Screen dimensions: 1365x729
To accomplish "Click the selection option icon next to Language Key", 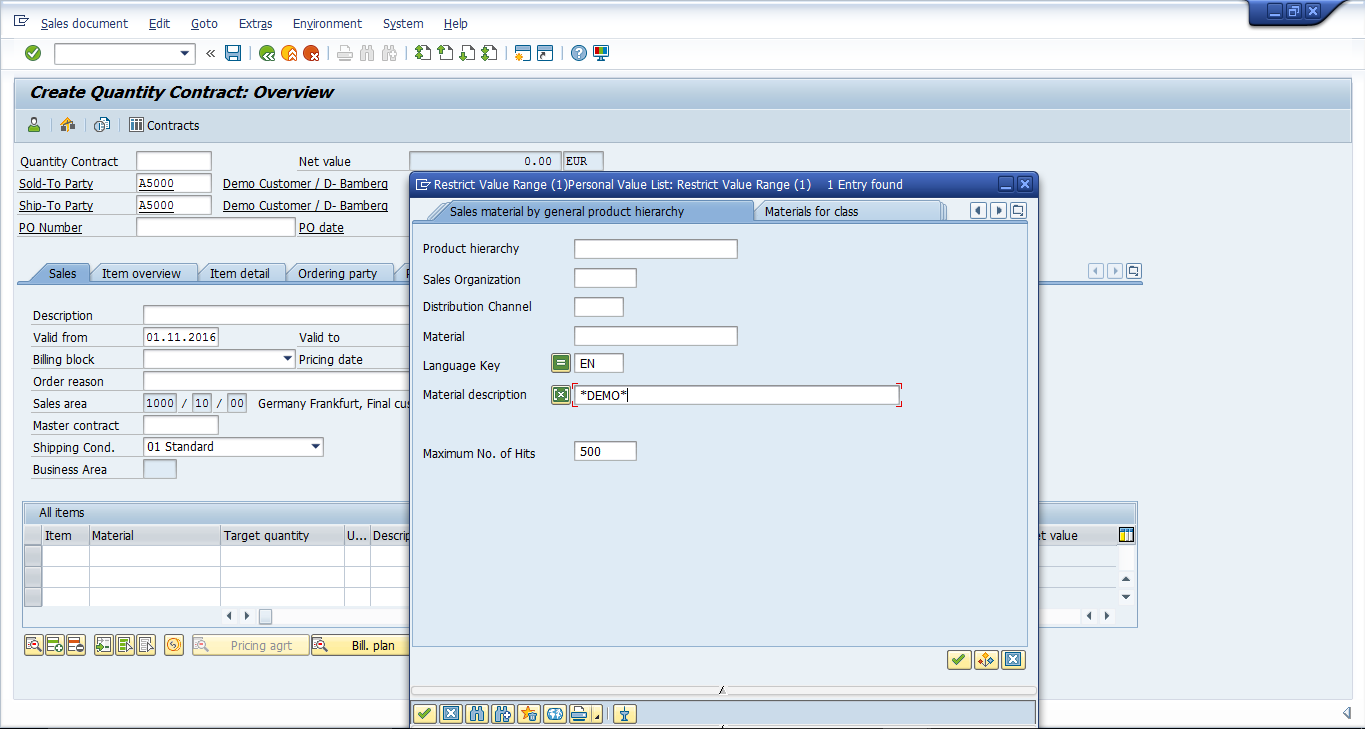I will tap(561, 363).
